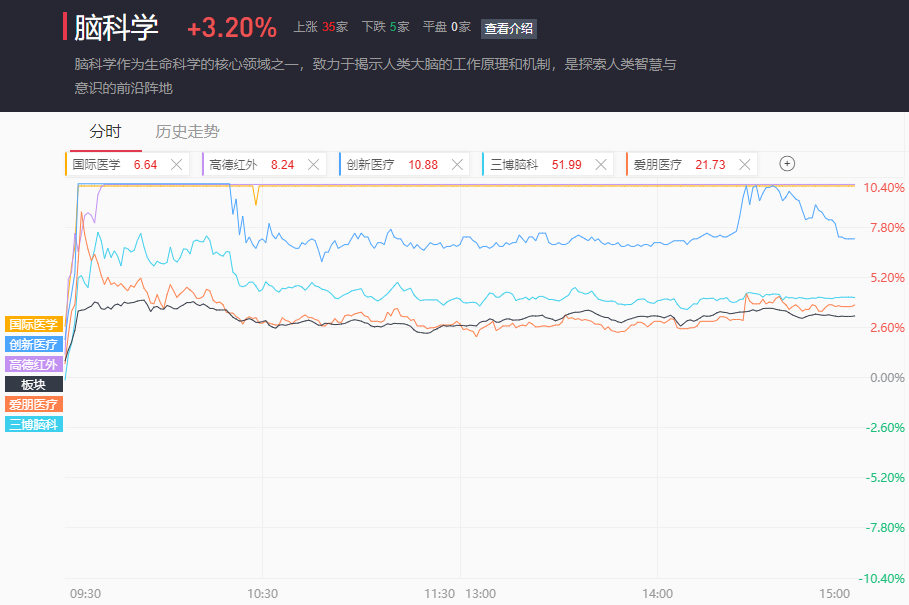Remove 国际医学 from the comparison chips
This screenshot has height=605, width=909.
pyautogui.click(x=176, y=165)
